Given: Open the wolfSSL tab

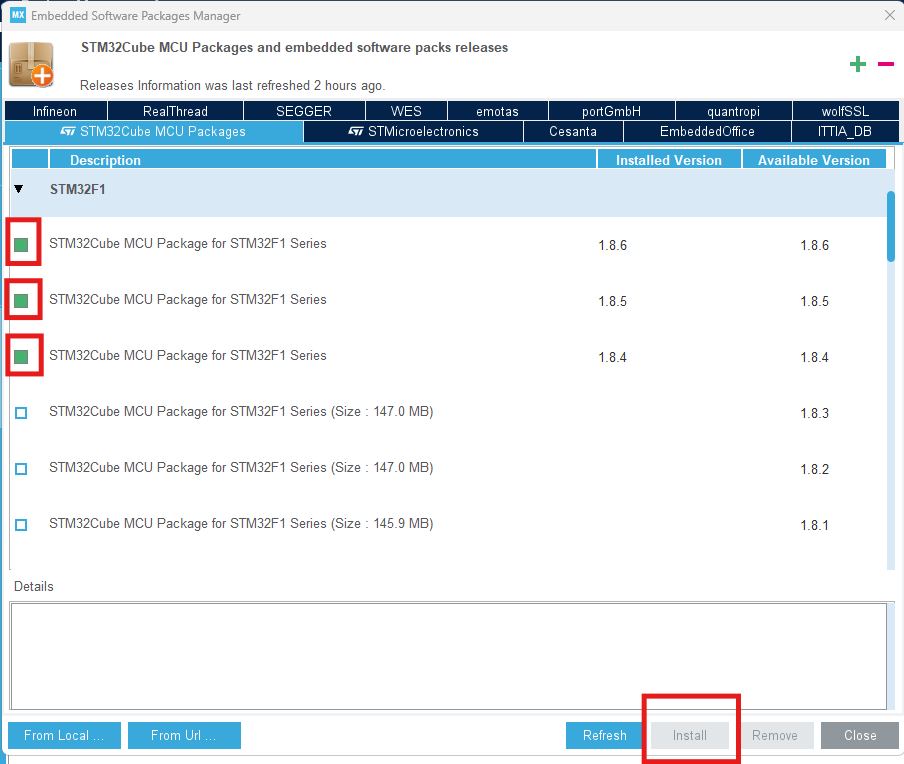Looking at the screenshot, I should click(x=846, y=111).
